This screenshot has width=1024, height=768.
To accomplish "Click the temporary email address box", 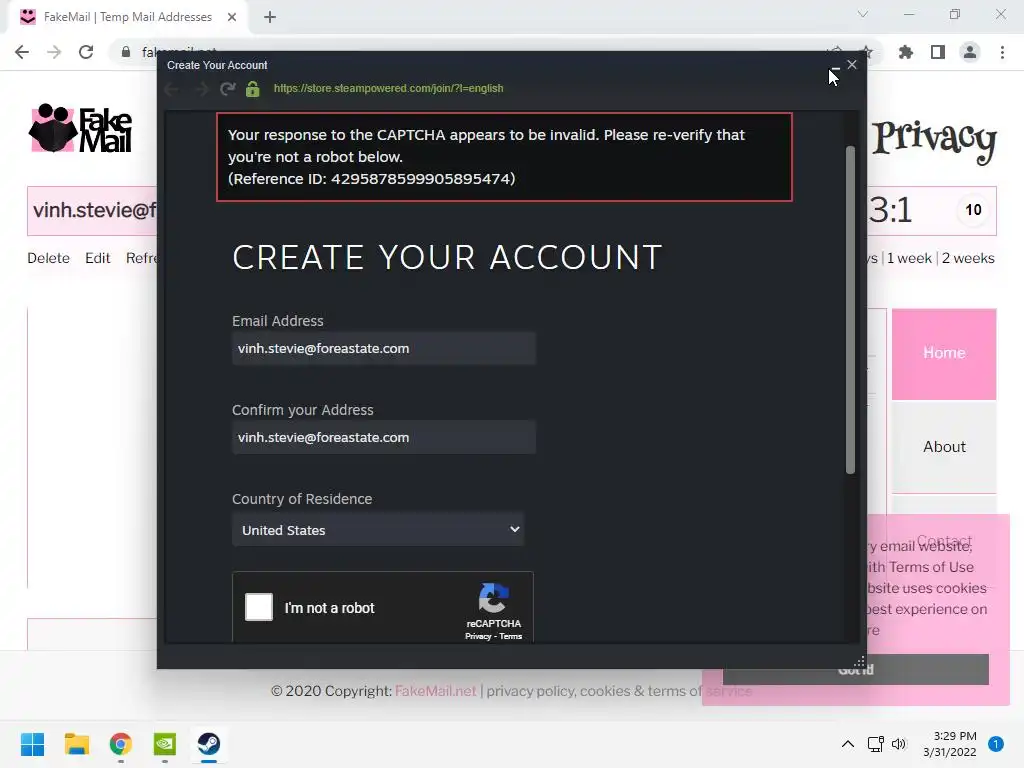I will pyautogui.click(x=91, y=210).
